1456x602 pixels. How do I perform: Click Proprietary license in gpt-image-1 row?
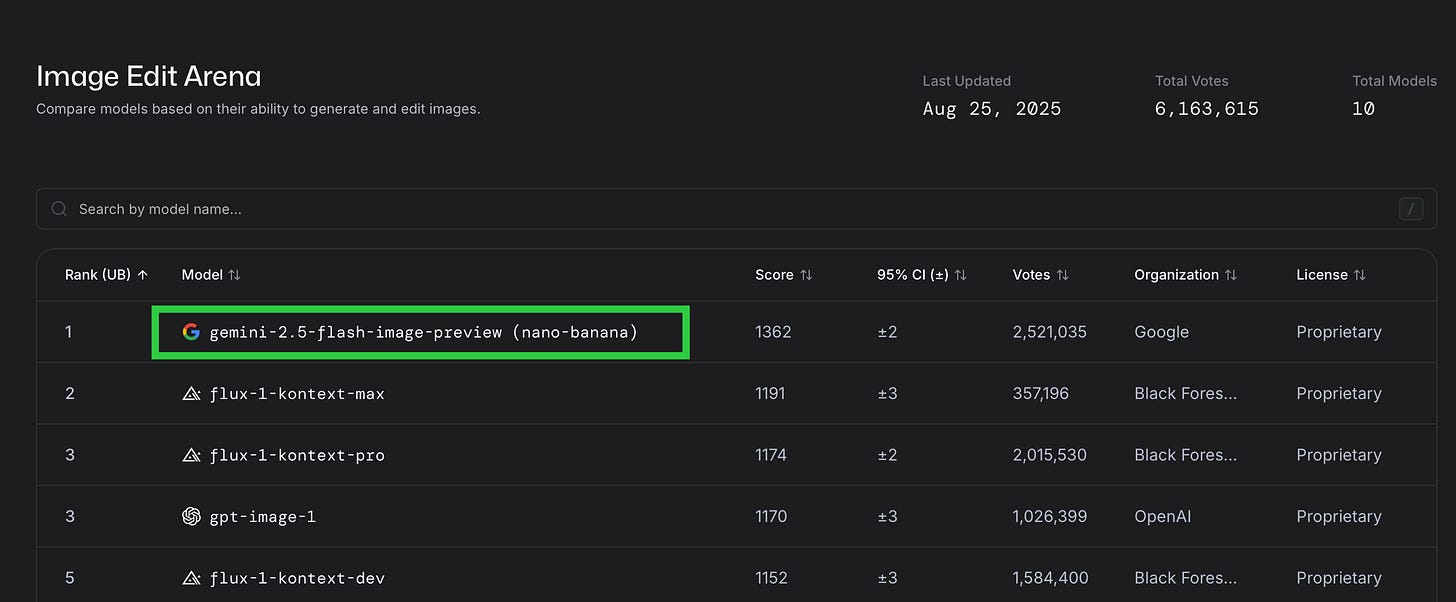tap(1339, 516)
